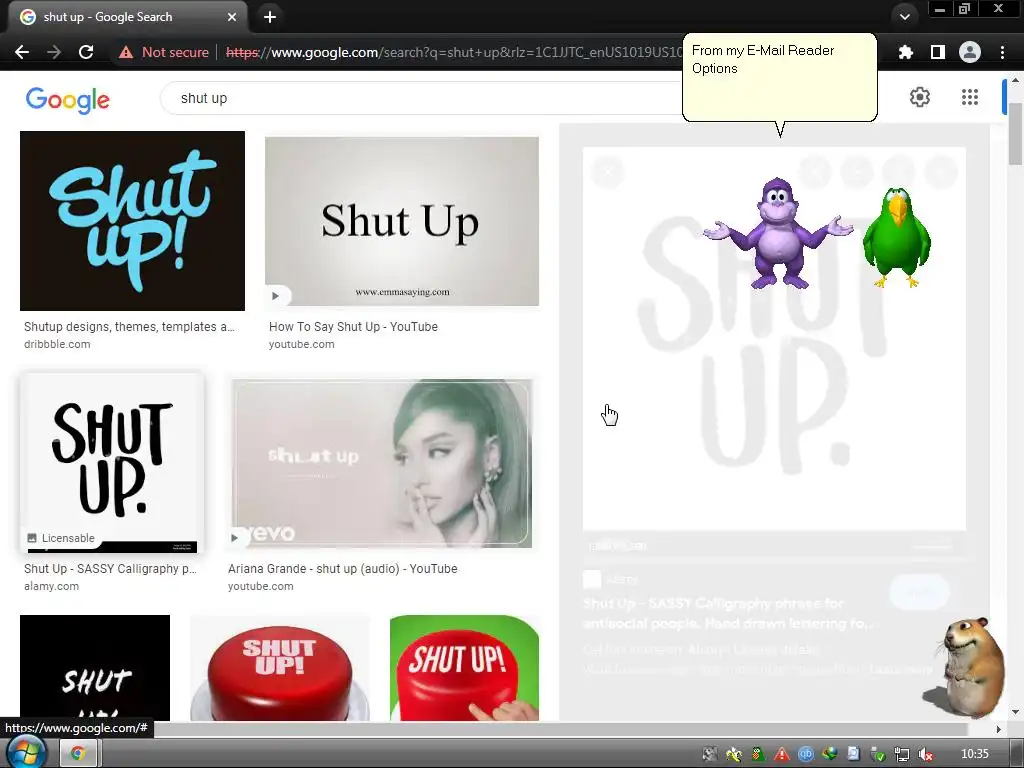This screenshot has width=1024, height=768.
Task: Click Shutup designs, themes, templates caption
Action: [x=129, y=327]
